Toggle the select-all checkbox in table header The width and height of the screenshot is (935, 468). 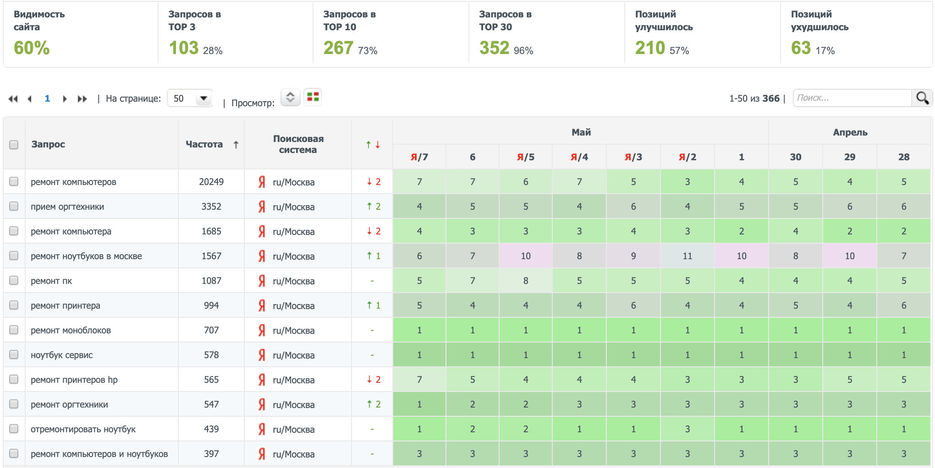[x=14, y=144]
